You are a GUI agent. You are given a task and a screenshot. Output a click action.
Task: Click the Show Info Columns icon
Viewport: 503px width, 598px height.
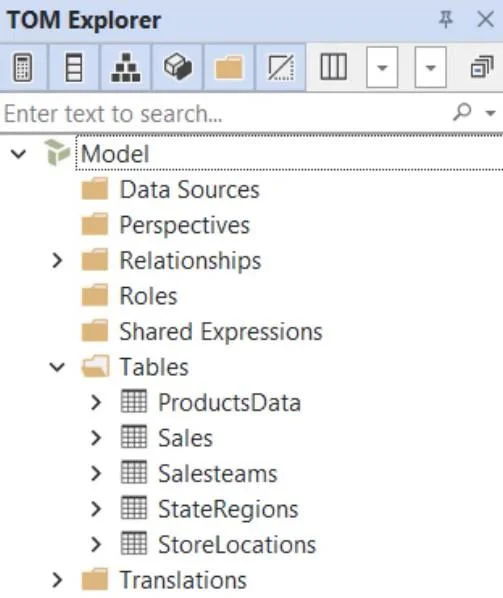coord(334,68)
